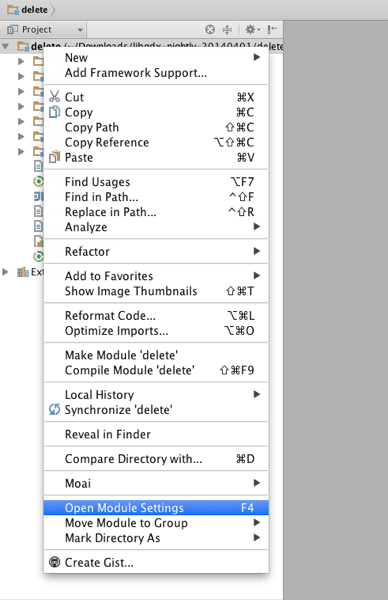Select Replace in Path menu entry
The height and width of the screenshot is (600, 388).
[156, 212]
